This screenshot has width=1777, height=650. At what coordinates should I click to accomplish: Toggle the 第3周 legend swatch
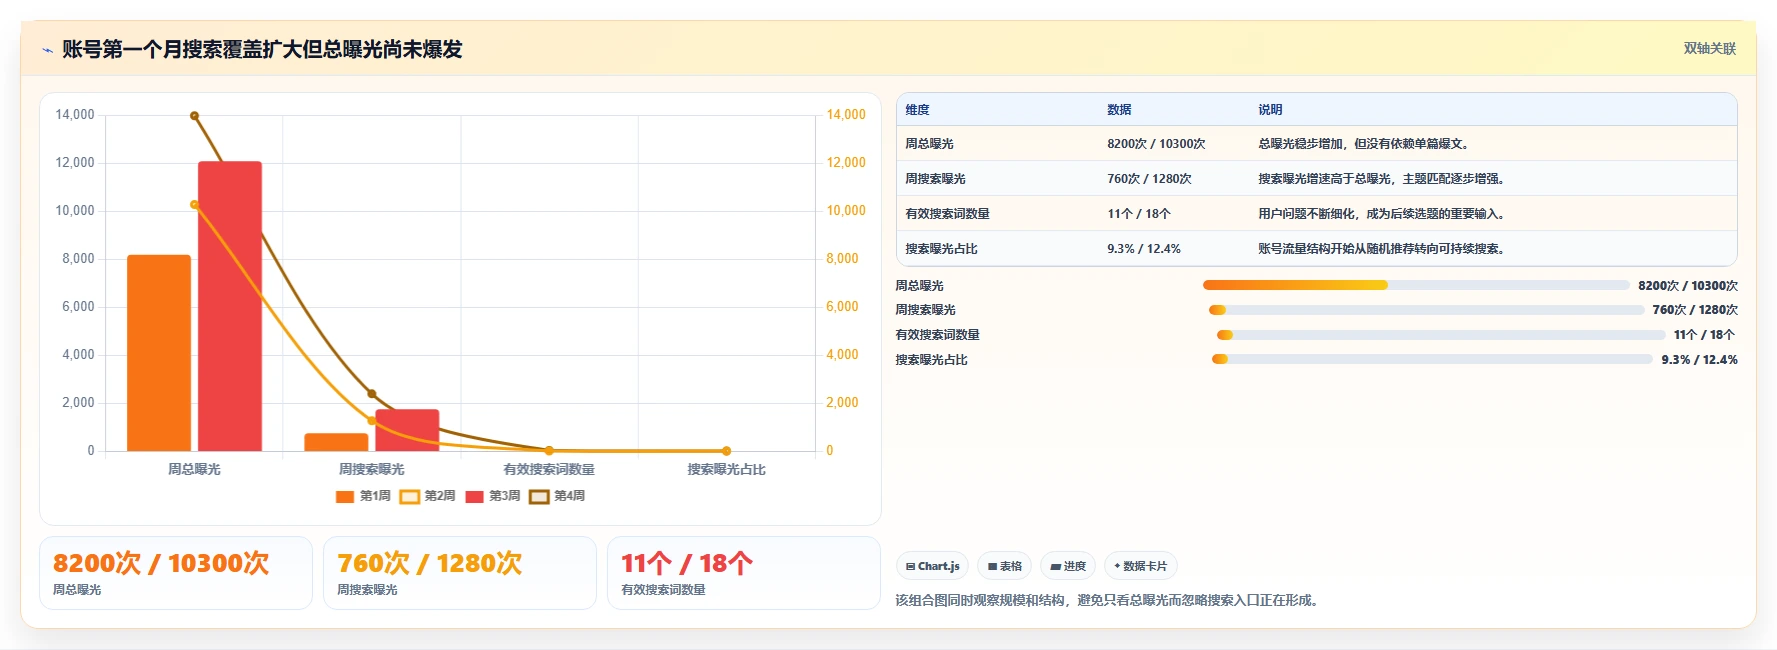(474, 496)
